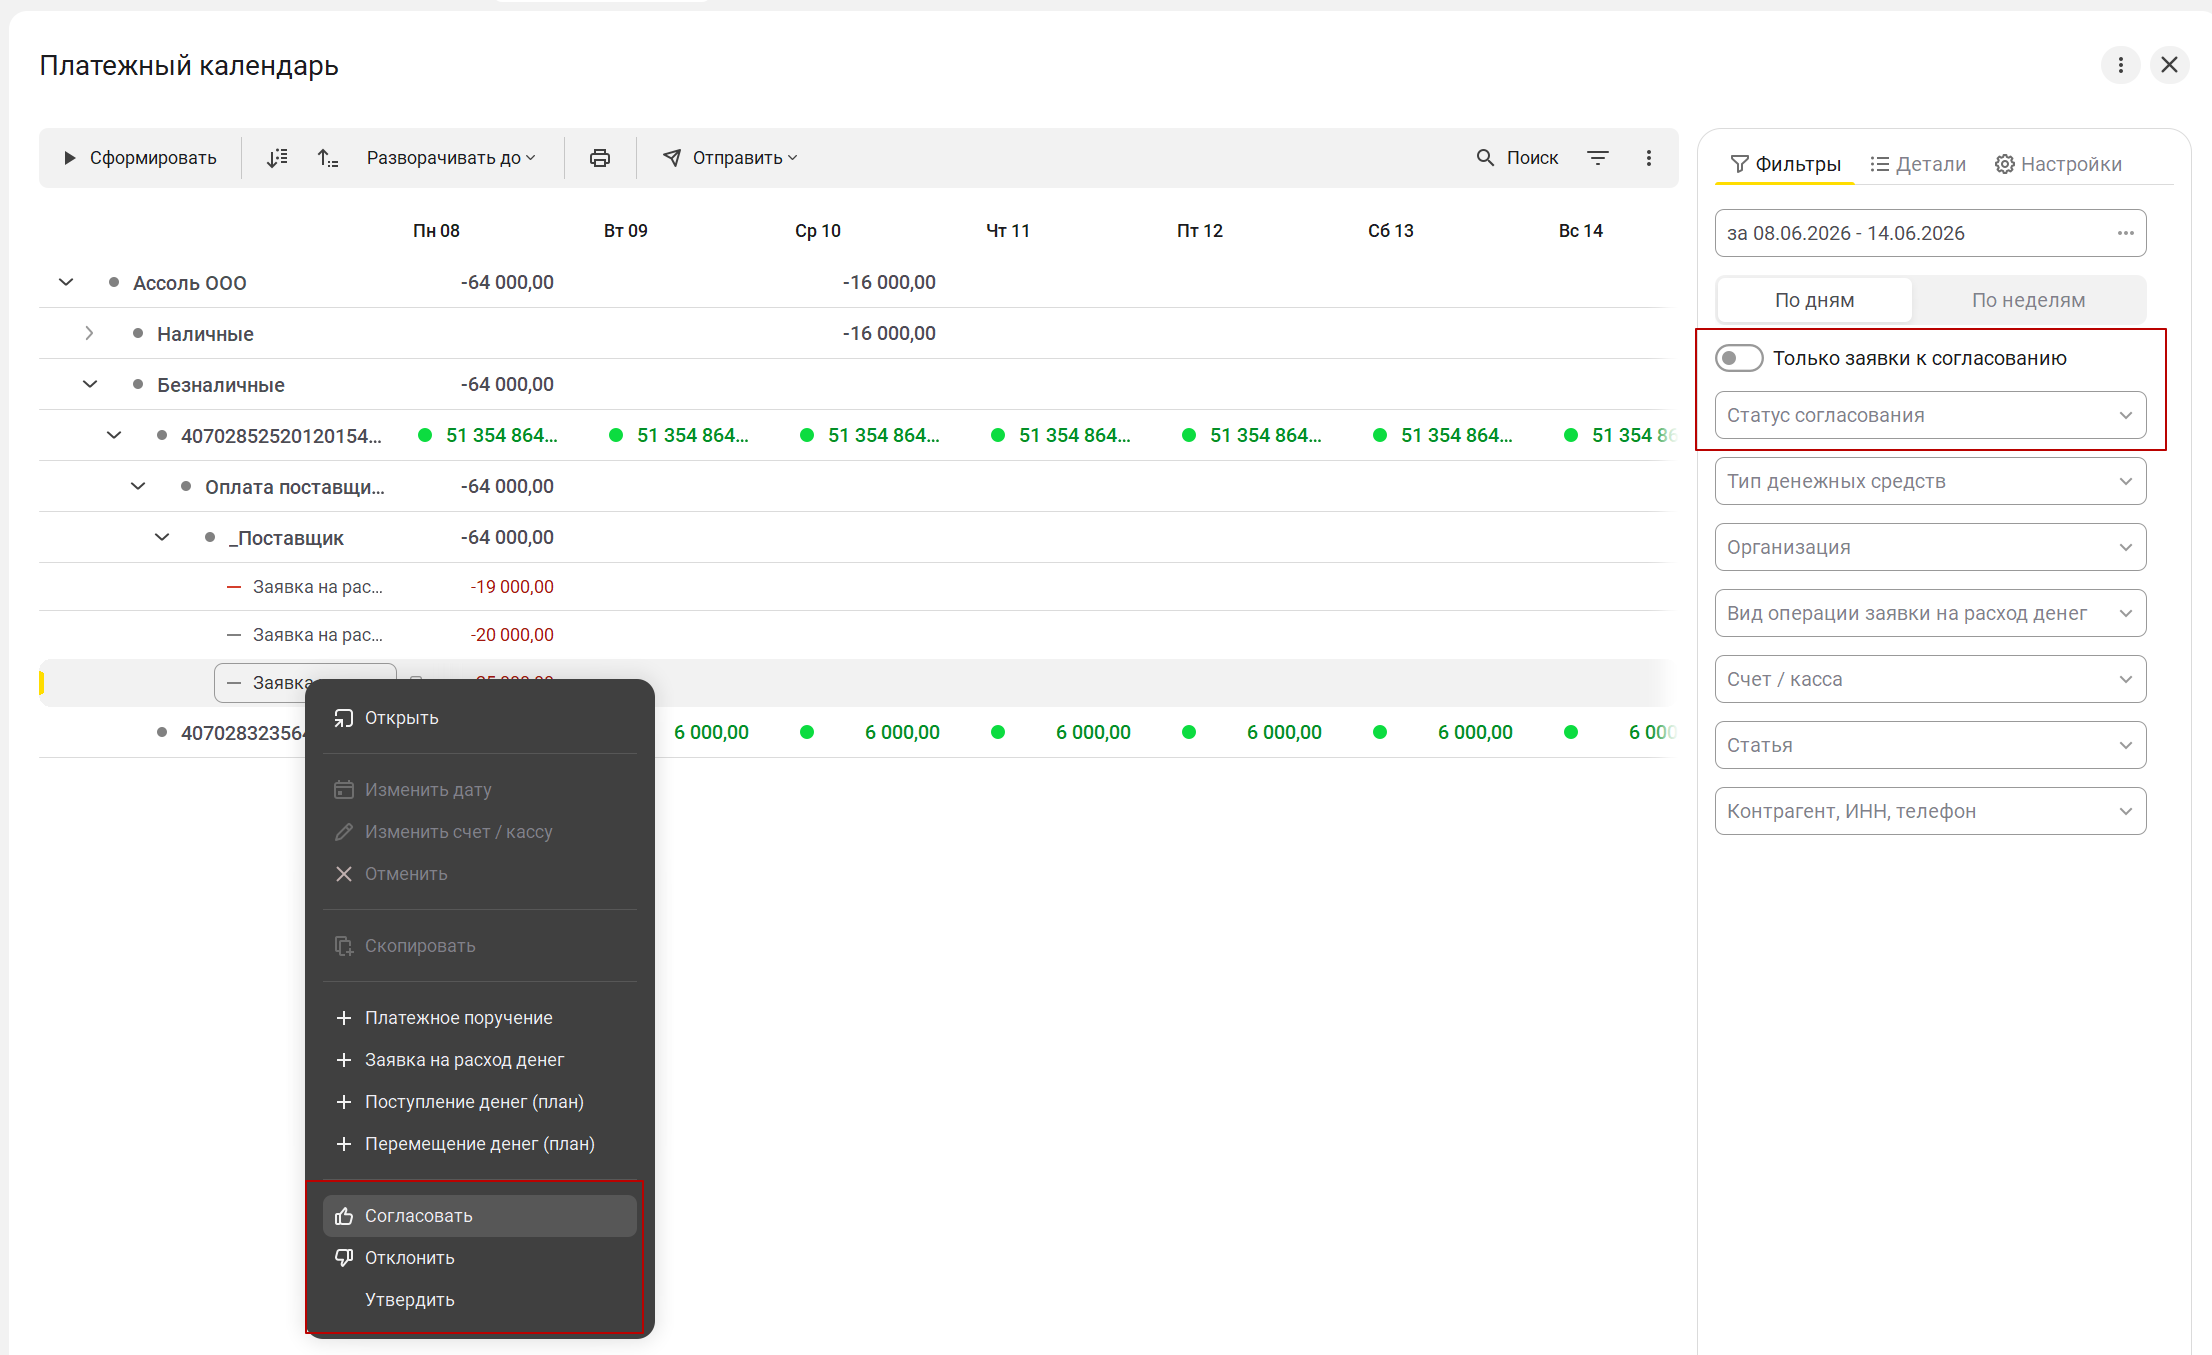Toggle Только заявки к согласованию switch
Viewport: 2212px width, 1355px height.
1739,358
